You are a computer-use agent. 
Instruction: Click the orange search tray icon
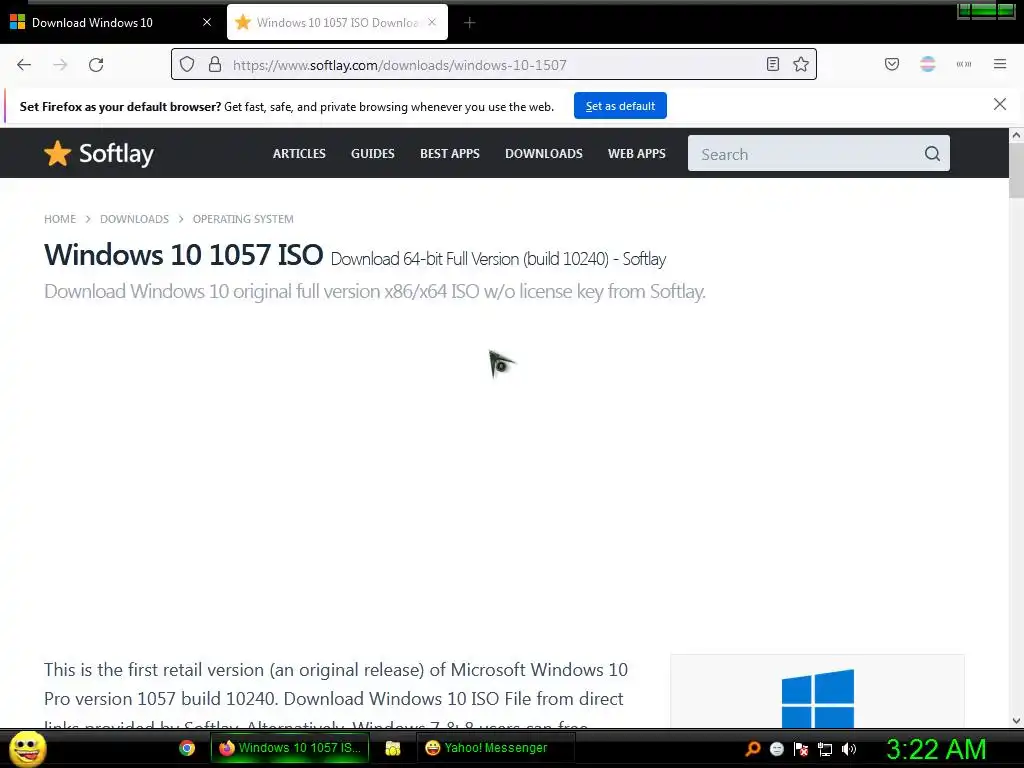pos(752,749)
